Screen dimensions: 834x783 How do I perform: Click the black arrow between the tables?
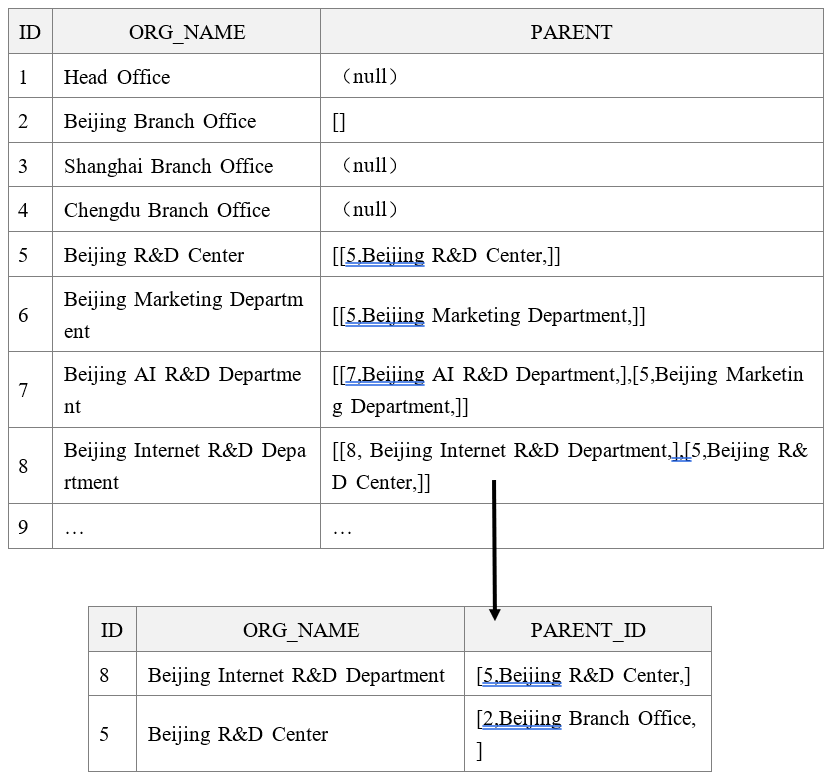(x=494, y=550)
